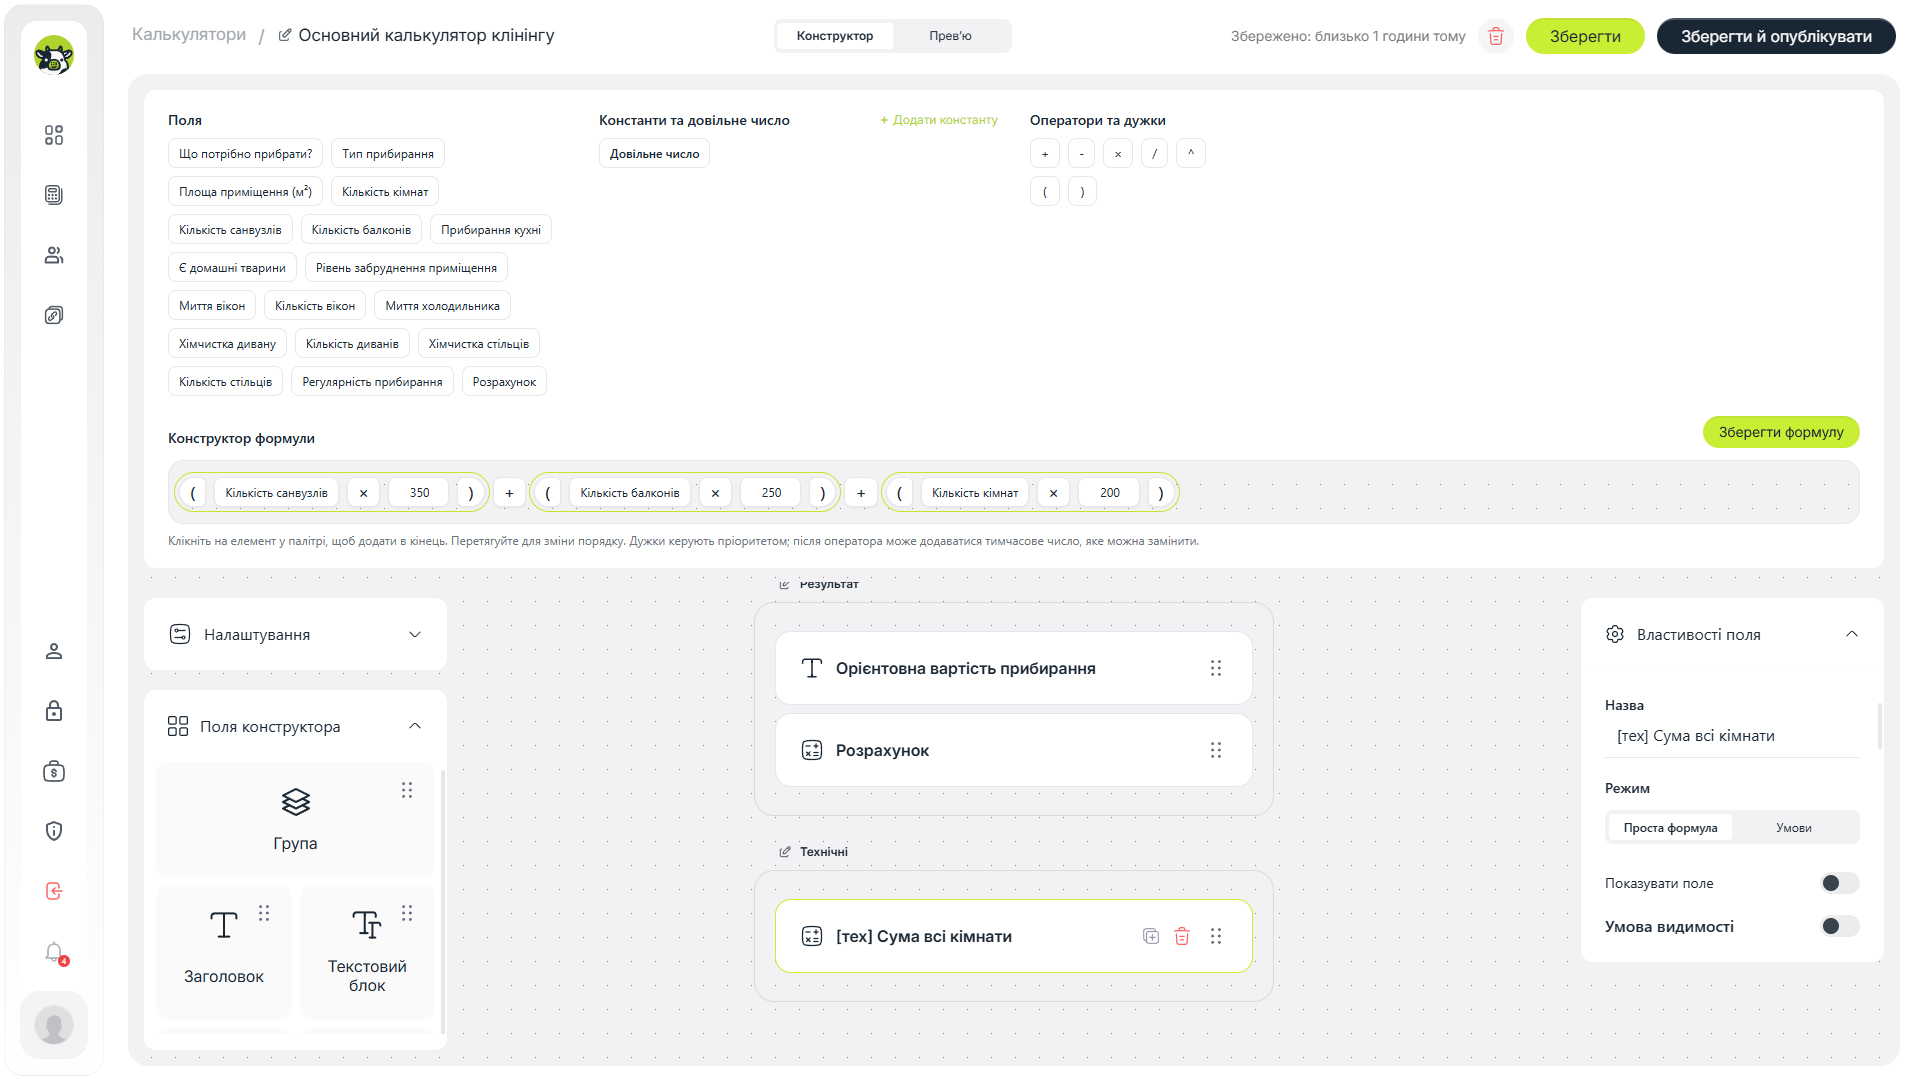Click the Заголовок T icon
This screenshot has width=1920, height=1080.
click(x=224, y=925)
